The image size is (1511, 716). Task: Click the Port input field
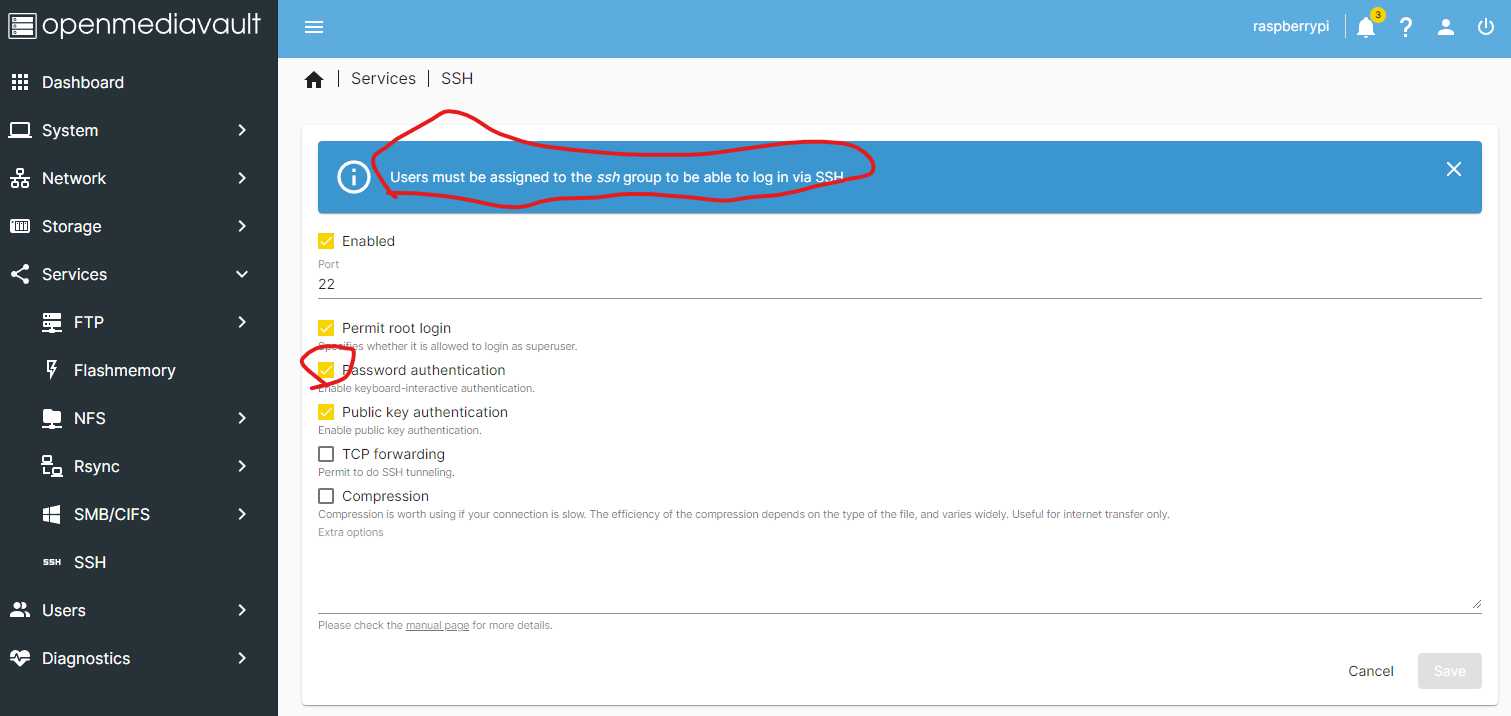[900, 284]
